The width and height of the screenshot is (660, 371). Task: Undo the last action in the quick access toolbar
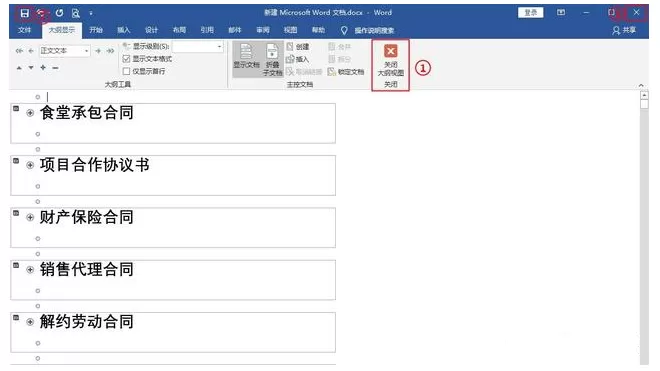click(41, 13)
